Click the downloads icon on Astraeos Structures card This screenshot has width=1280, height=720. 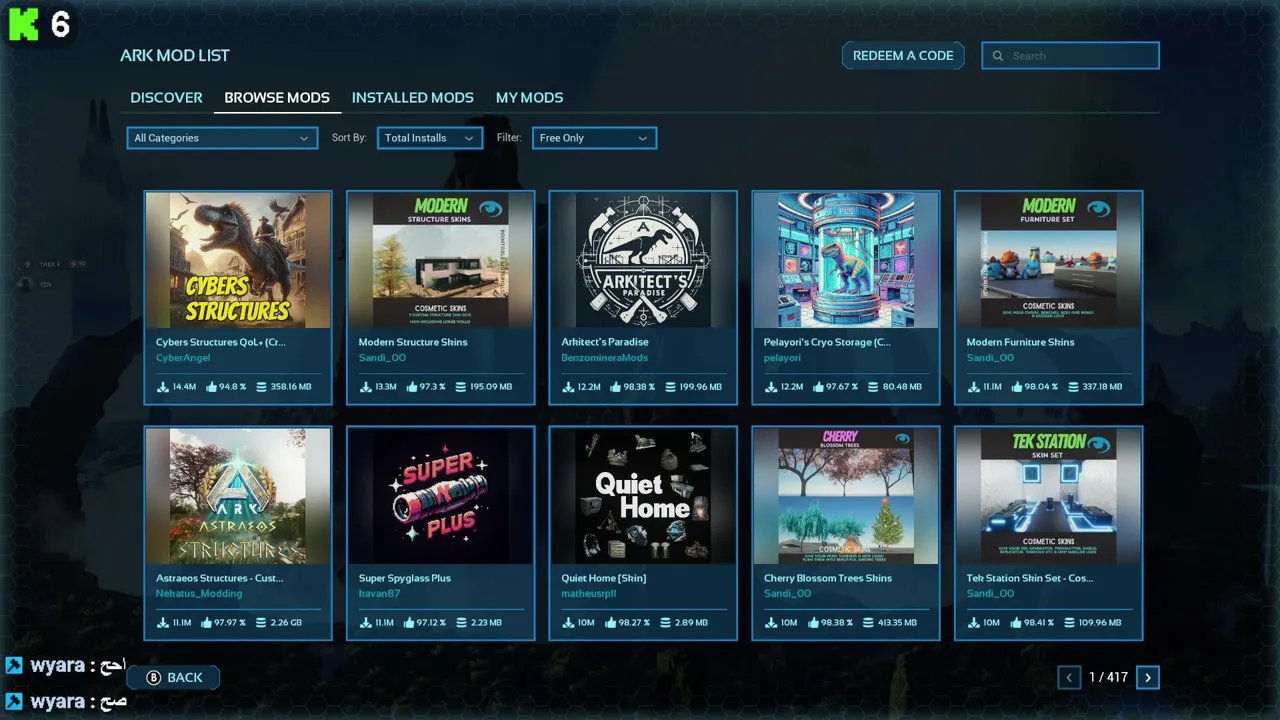[x=163, y=623]
